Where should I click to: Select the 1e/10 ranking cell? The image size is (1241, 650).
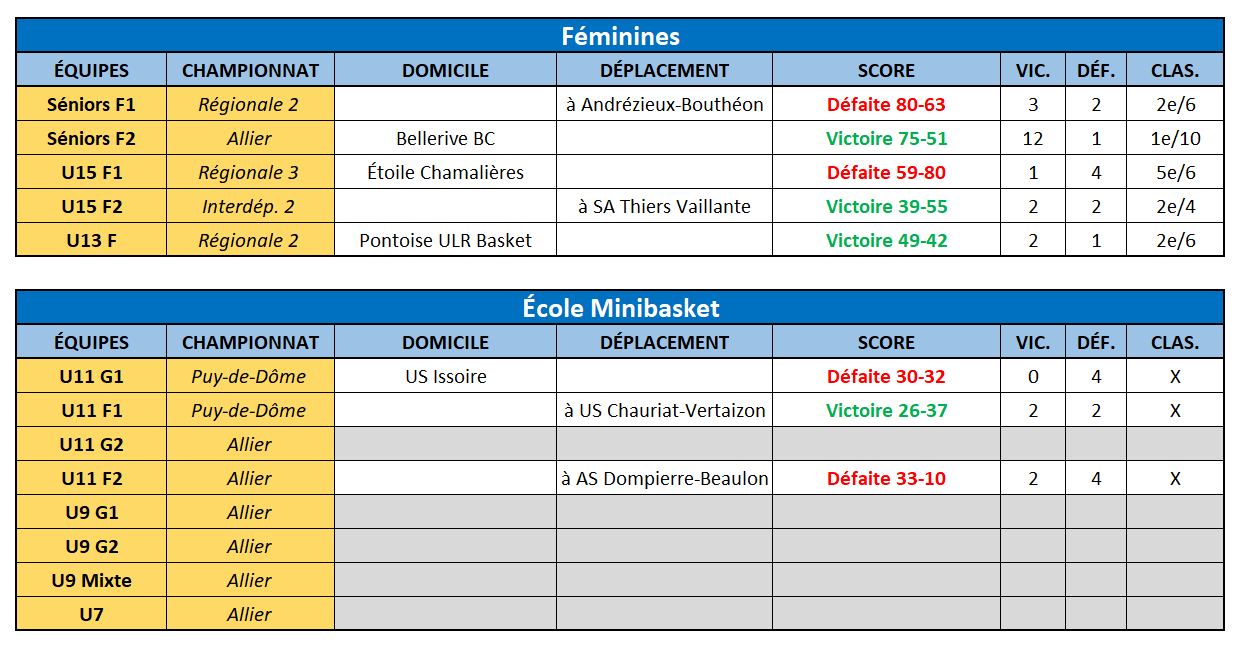tap(1175, 138)
